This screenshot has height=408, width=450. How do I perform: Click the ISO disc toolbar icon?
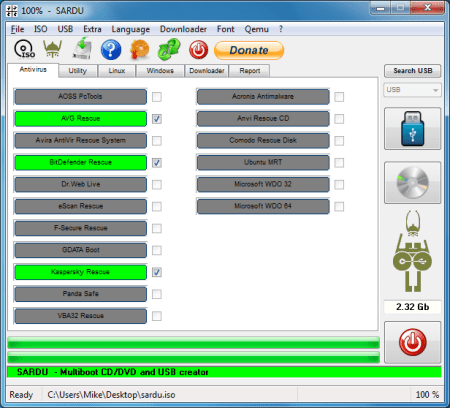coord(24,49)
